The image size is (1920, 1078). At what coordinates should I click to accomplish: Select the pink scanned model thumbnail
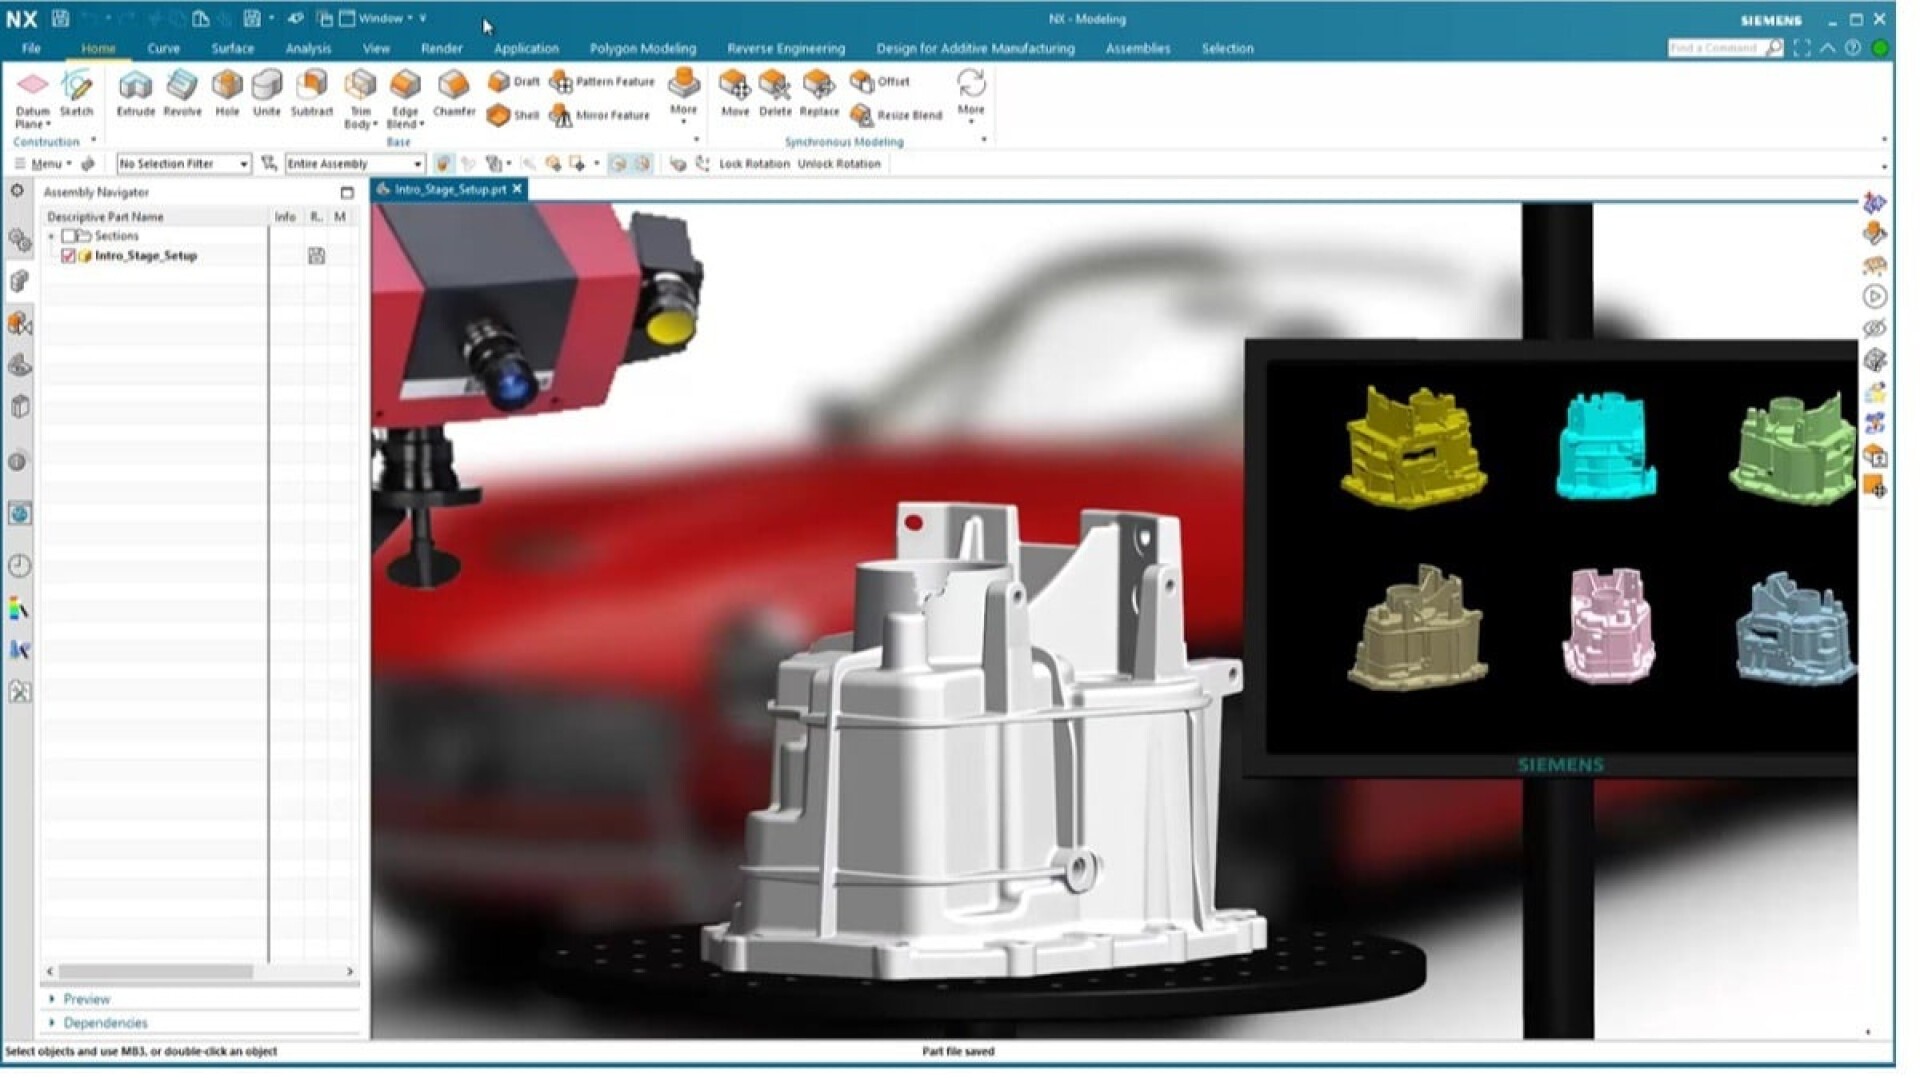1607,625
